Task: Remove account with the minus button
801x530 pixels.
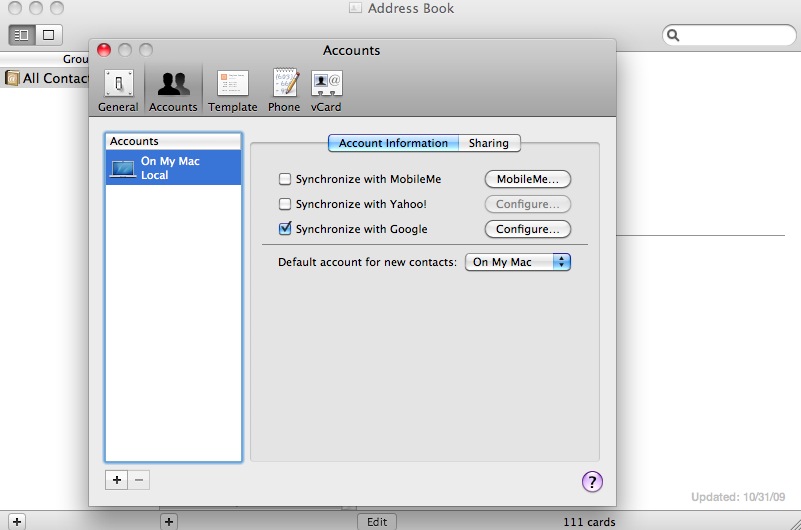Action: pos(139,480)
